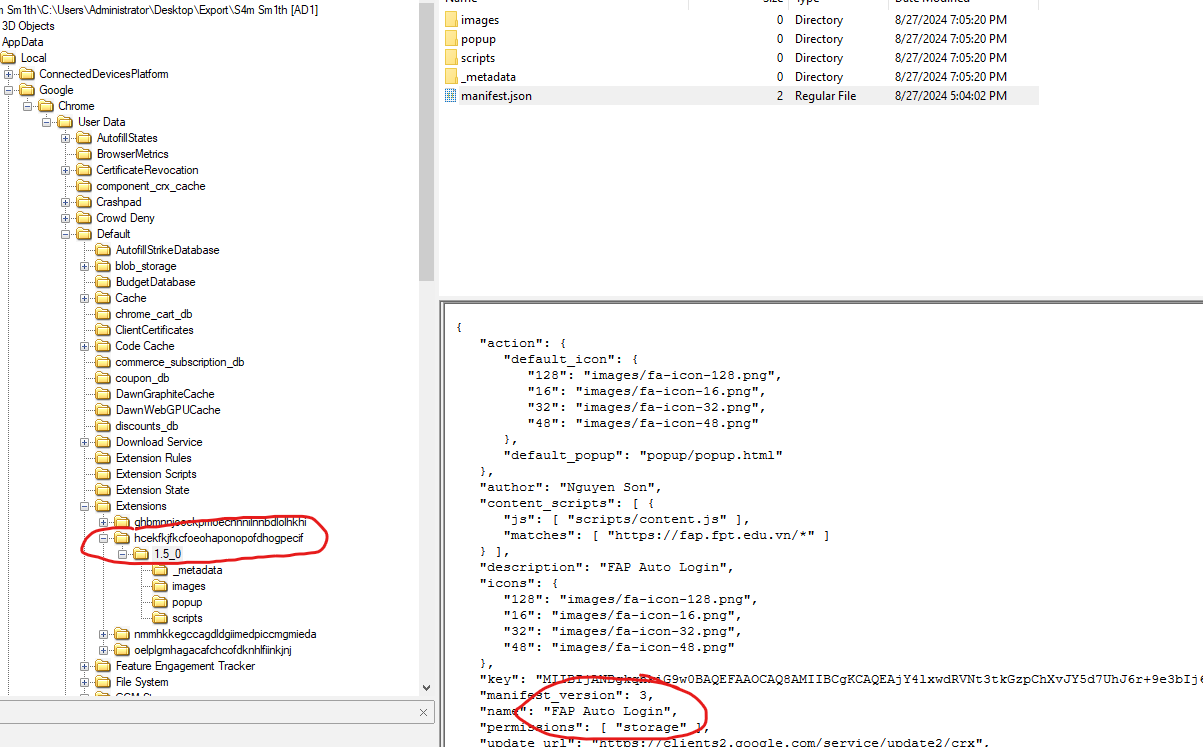
Task: Select Extension Rules in the tree
Action: [x=153, y=458]
